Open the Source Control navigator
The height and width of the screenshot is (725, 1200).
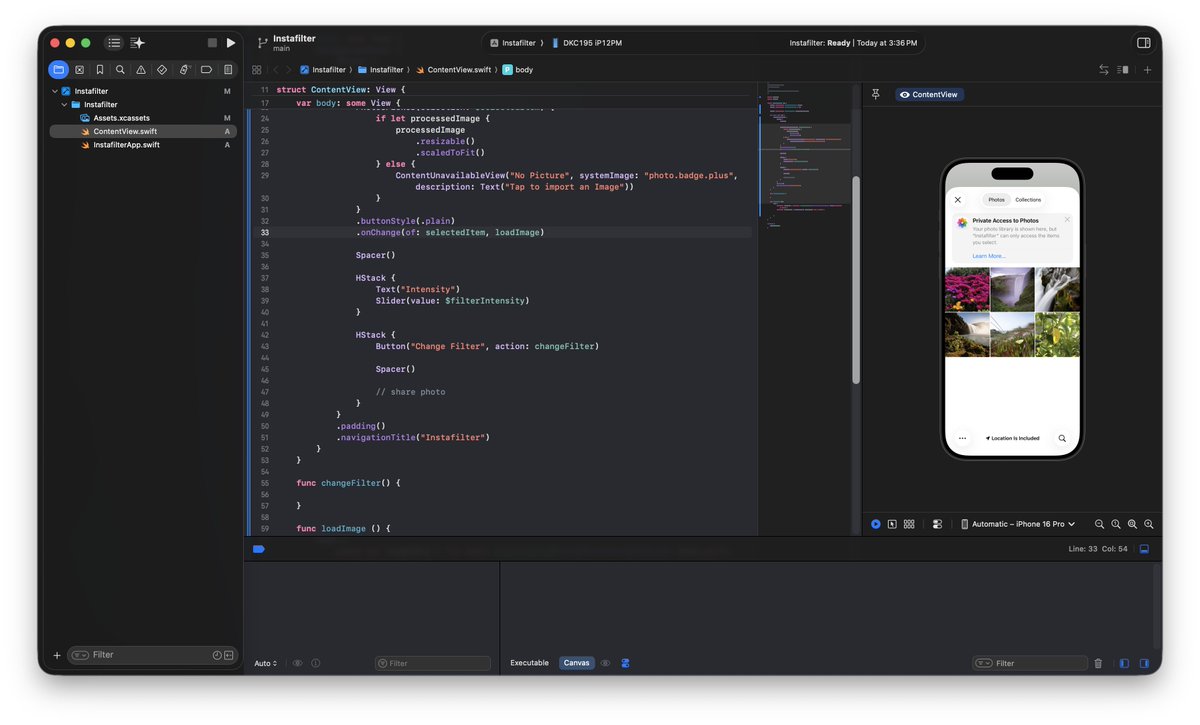pos(79,70)
